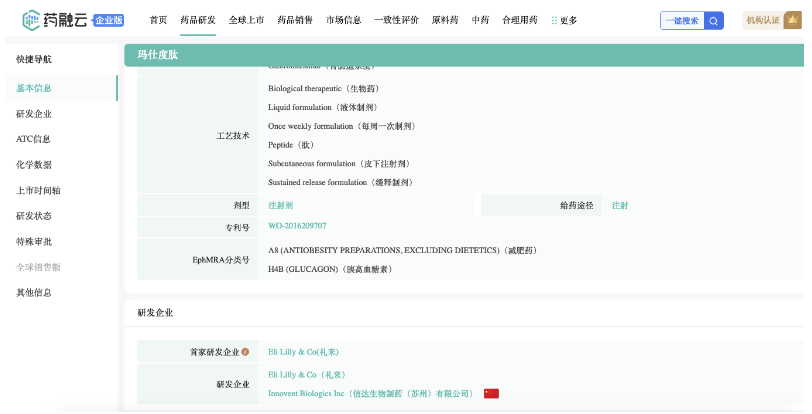Click the info icon beside 首家研发企业
812x414 pixels.
[x=245, y=352]
